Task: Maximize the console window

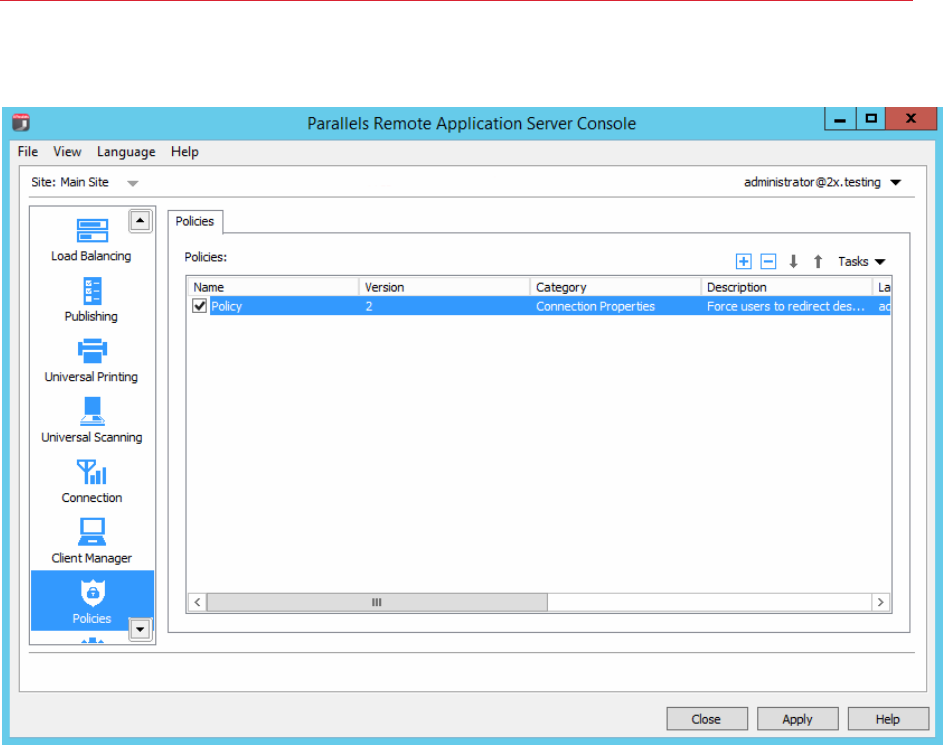Action: (x=871, y=119)
